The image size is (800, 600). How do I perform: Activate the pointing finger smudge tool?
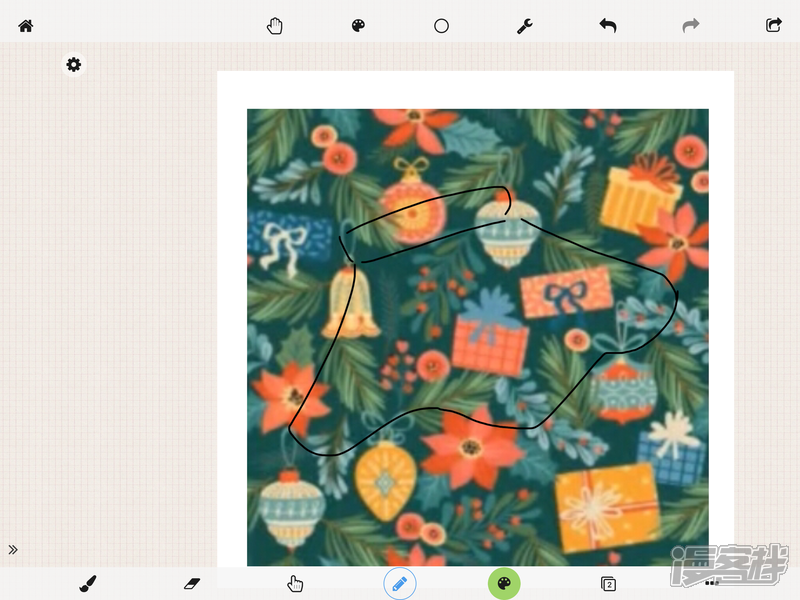click(295, 583)
